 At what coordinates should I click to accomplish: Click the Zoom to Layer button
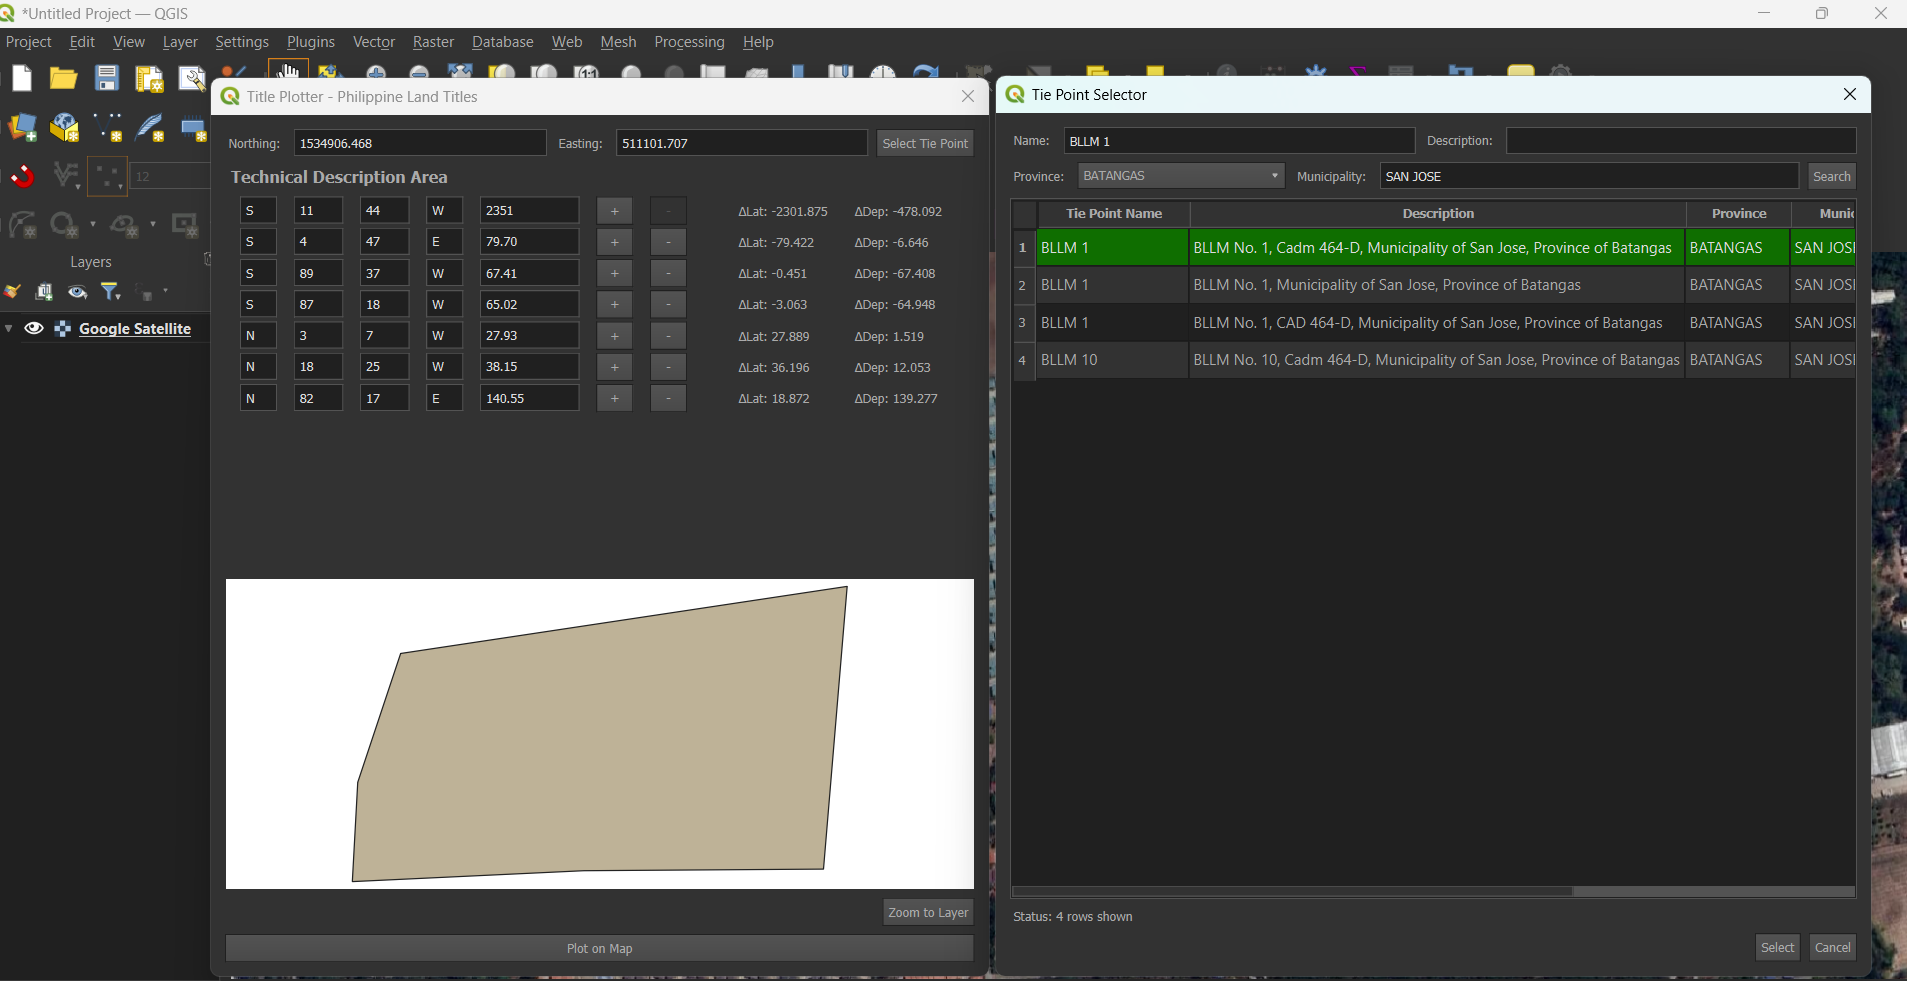point(928,912)
